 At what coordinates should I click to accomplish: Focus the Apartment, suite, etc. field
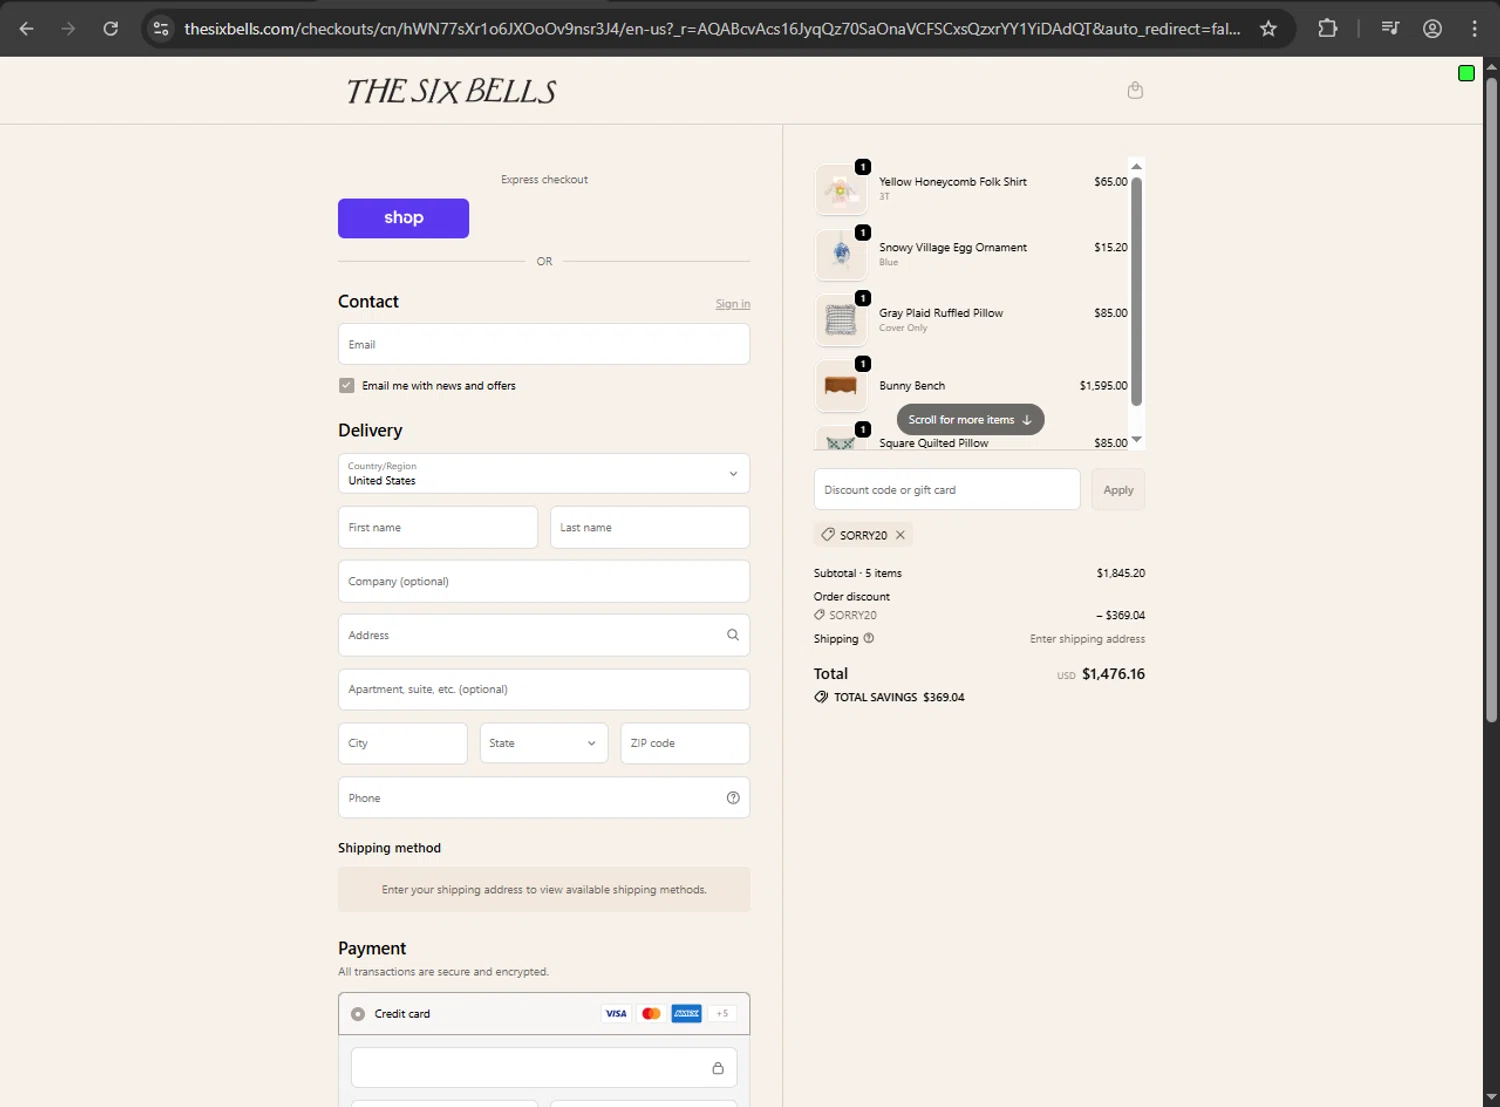click(544, 689)
